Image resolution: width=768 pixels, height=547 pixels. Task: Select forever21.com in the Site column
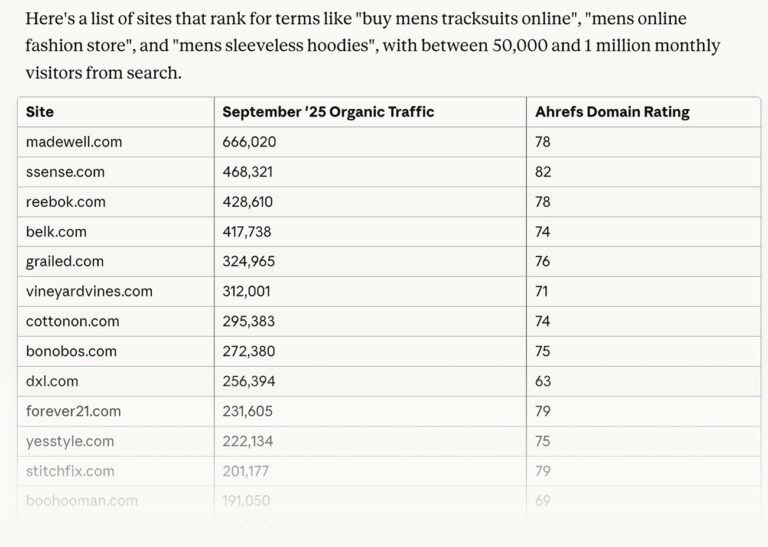pyautogui.click(x=73, y=411)
